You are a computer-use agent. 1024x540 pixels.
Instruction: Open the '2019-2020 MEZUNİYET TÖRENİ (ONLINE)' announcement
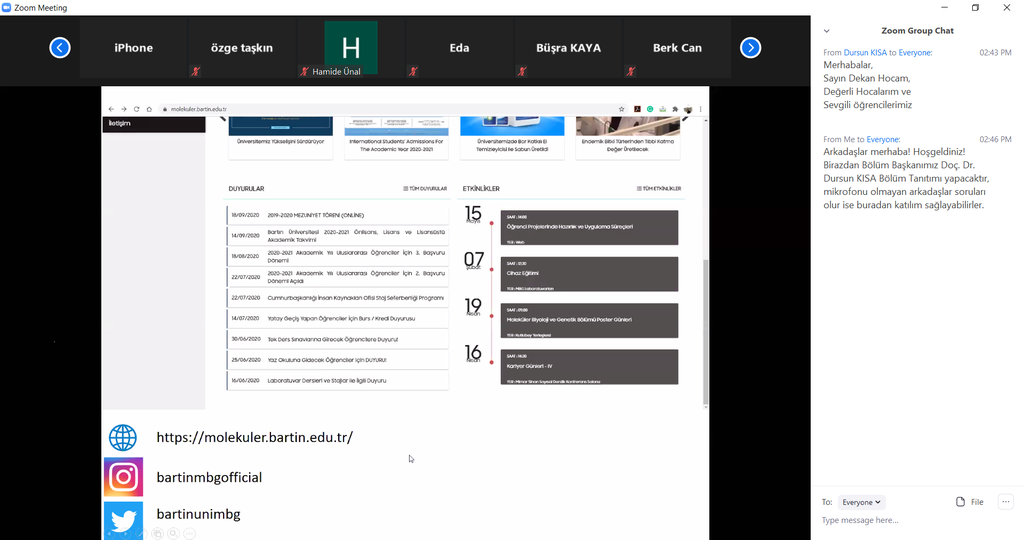(316, 215)
